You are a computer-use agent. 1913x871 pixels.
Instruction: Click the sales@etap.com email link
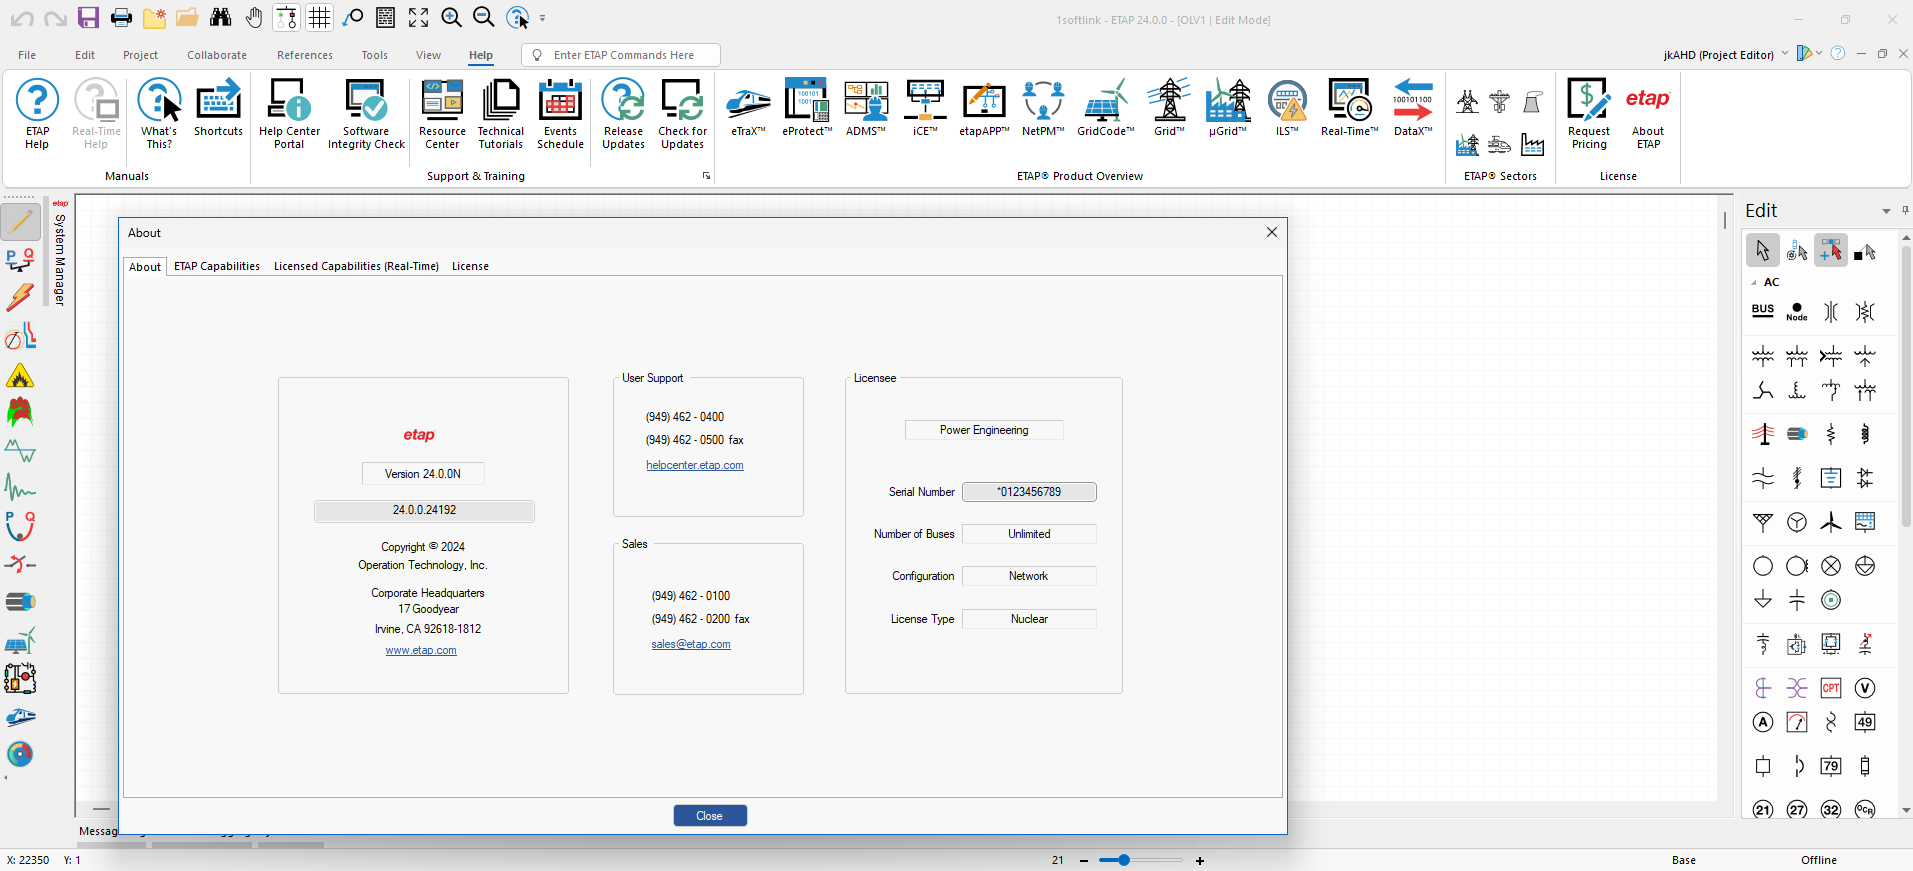691,644
